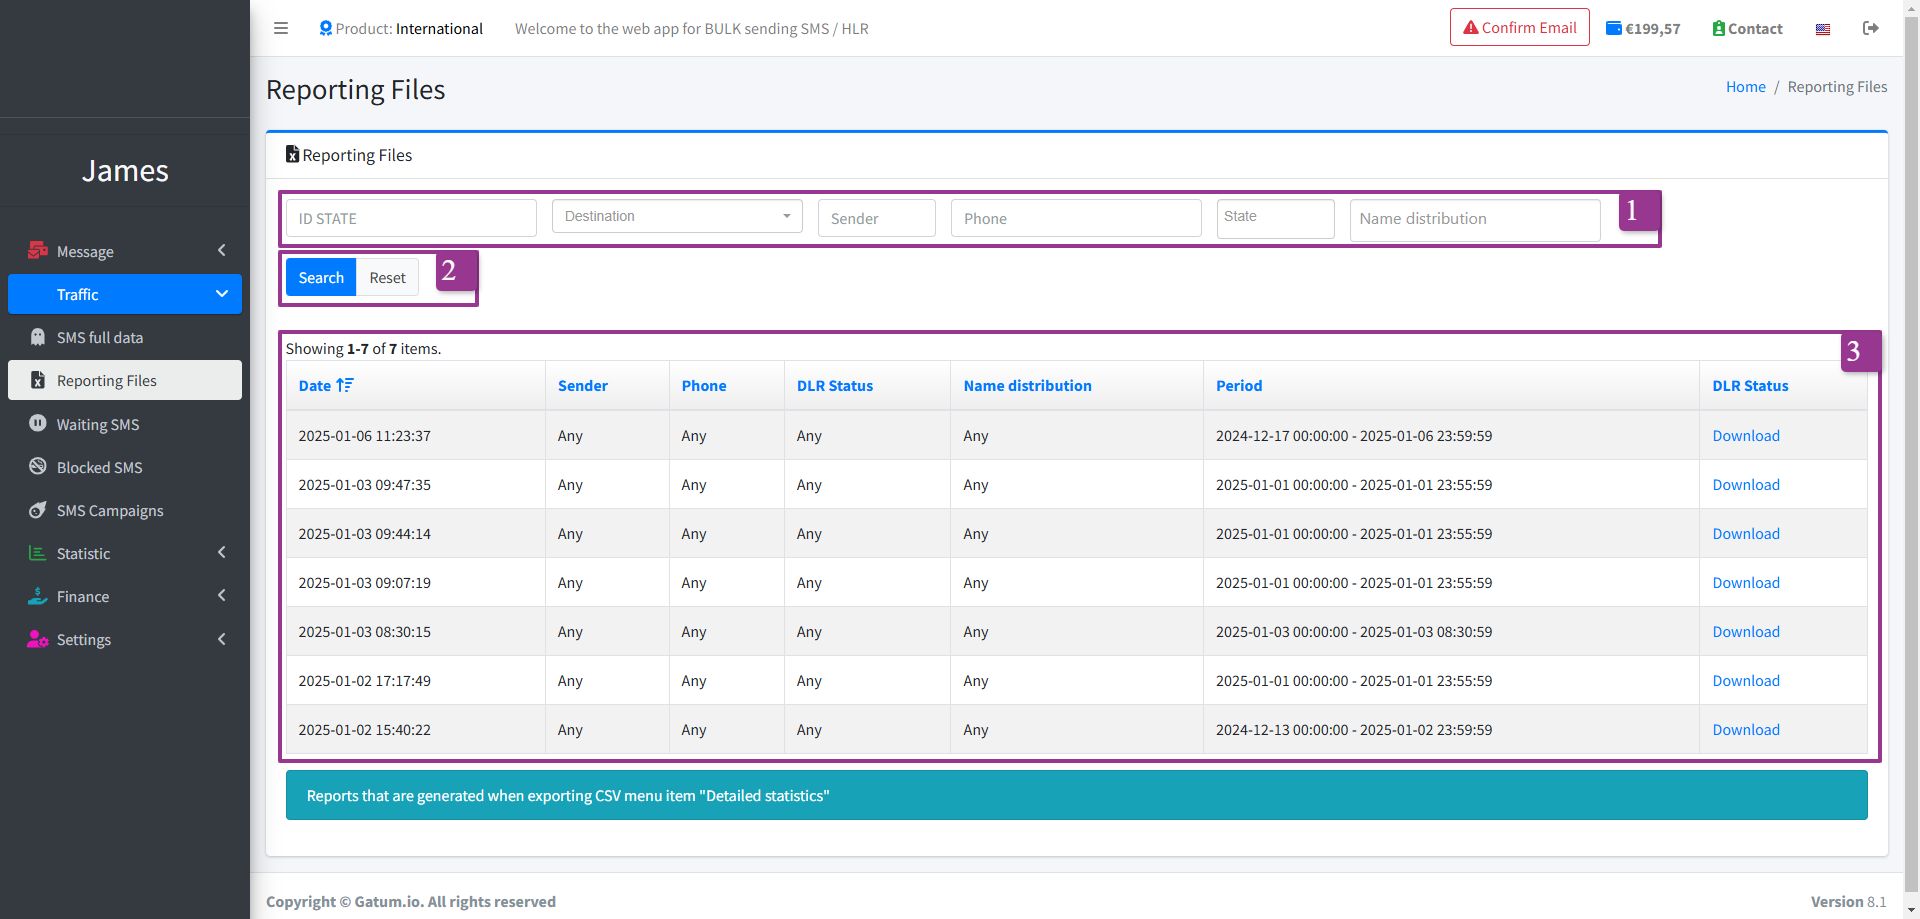This screenshot has height=919, width=1920.
Task: Collapse the Traffic menu section
Action: click(x=222, y=294)
